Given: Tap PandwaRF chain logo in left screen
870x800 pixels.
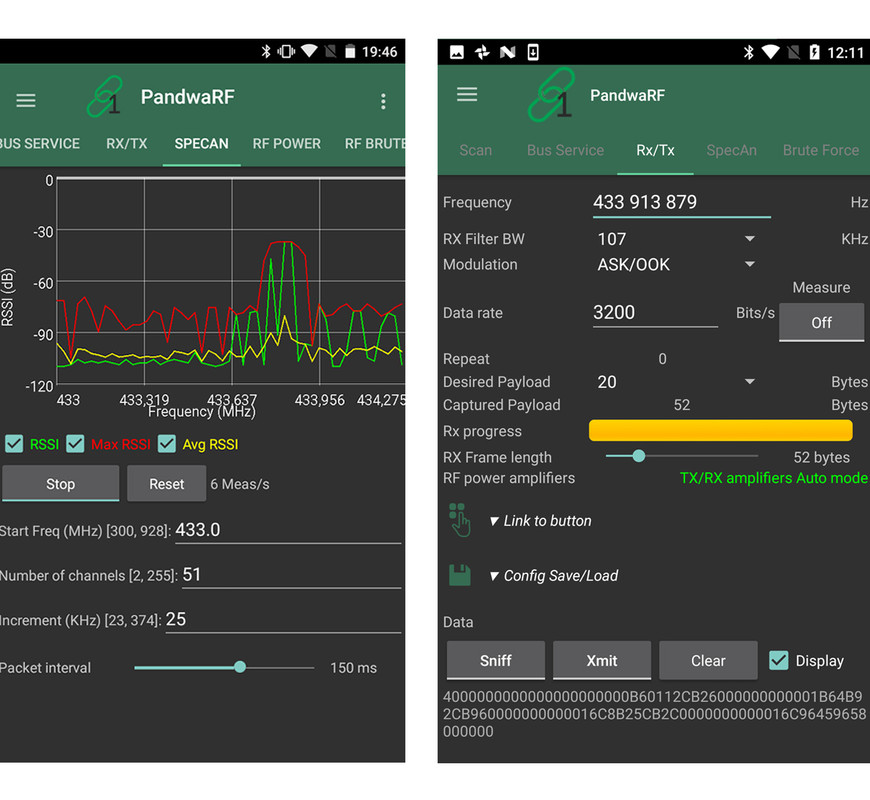Looking at the screenshot, I should (105, 97).
